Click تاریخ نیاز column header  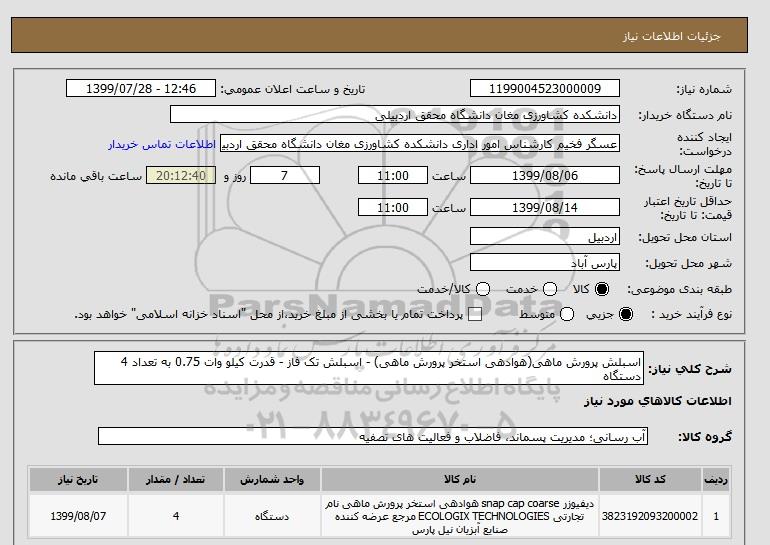point(78,479)
